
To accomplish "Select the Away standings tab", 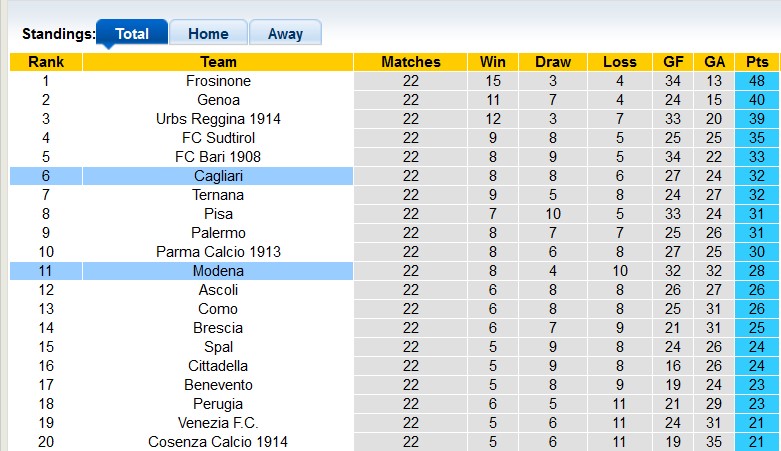I will (285, 33).
